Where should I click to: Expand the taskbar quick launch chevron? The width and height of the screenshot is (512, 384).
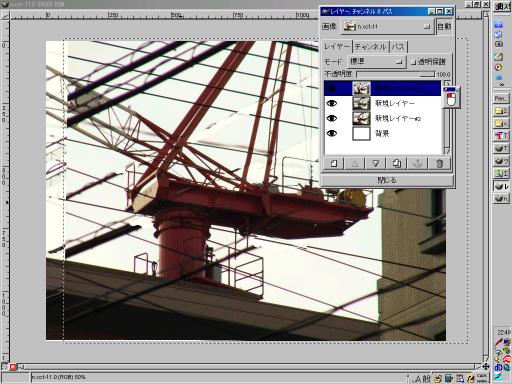[501, 85]
